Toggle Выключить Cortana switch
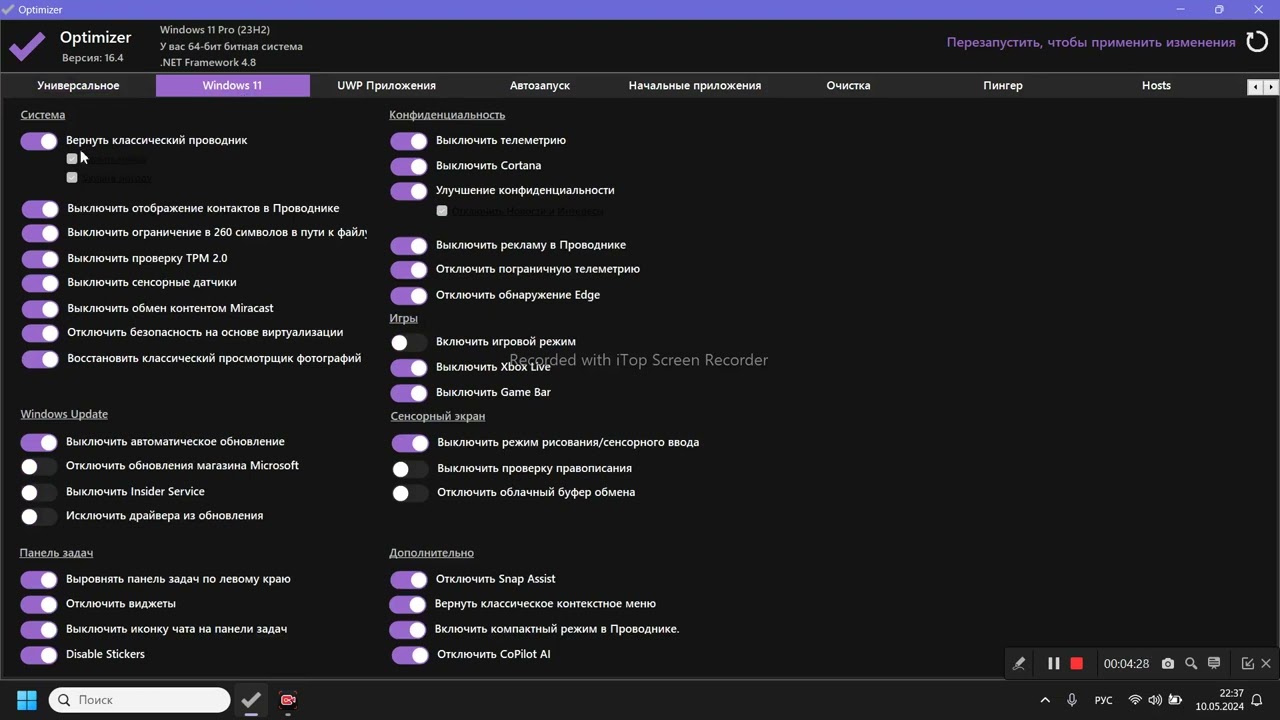Image resolution: width=1280 pixels, height=720 pixels. [x=409, y=166]
